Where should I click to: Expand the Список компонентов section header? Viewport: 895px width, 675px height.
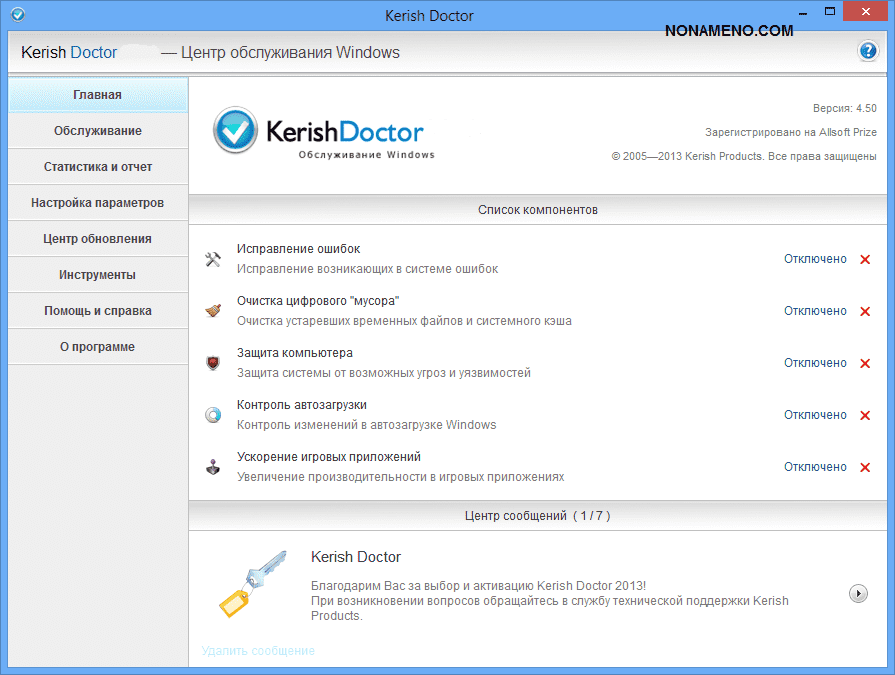pos(538,210)
